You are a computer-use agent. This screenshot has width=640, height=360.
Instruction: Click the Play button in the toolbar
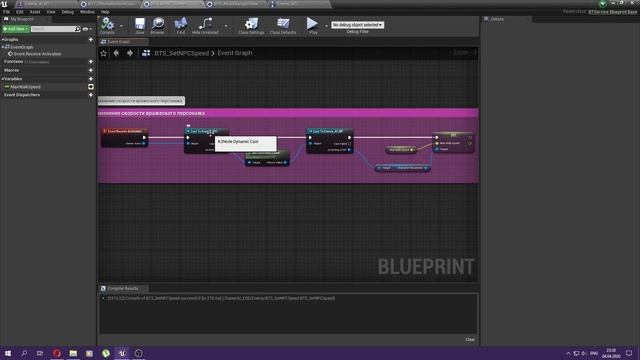313,26
